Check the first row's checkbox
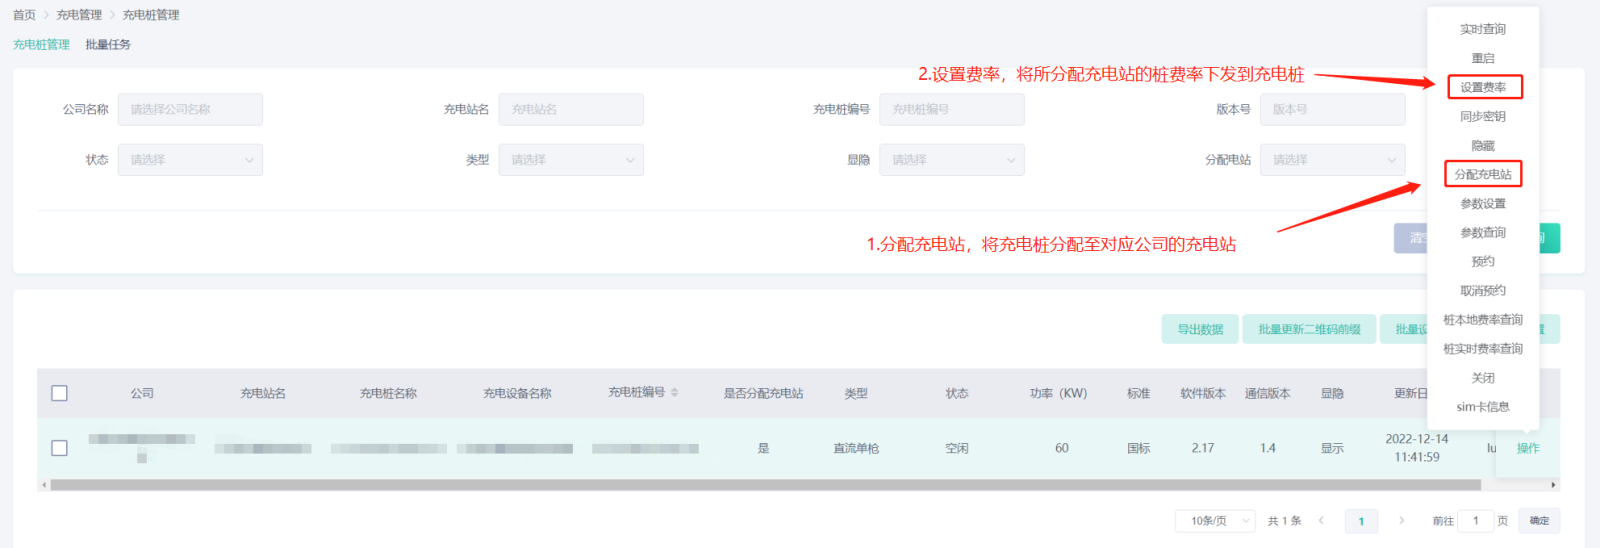The image size is (1600, 548). point(60,448)
